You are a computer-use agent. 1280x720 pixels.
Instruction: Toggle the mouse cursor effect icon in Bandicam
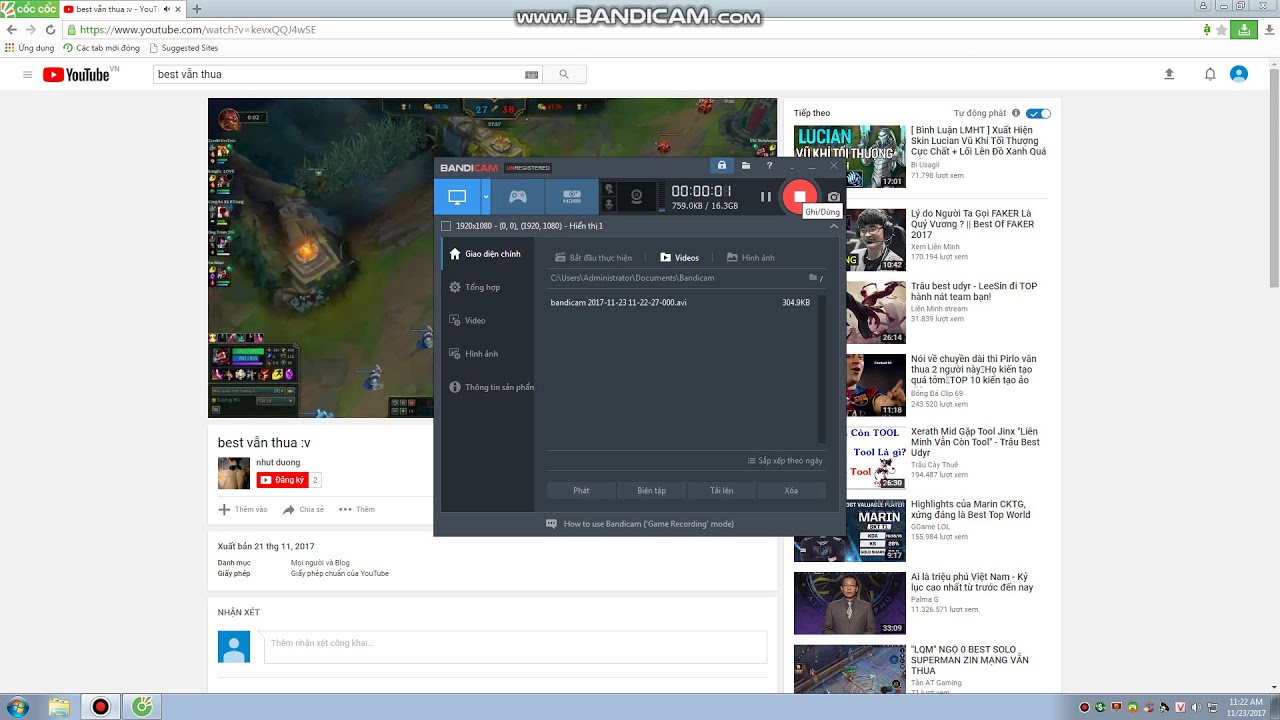click(x=608, y=189)
